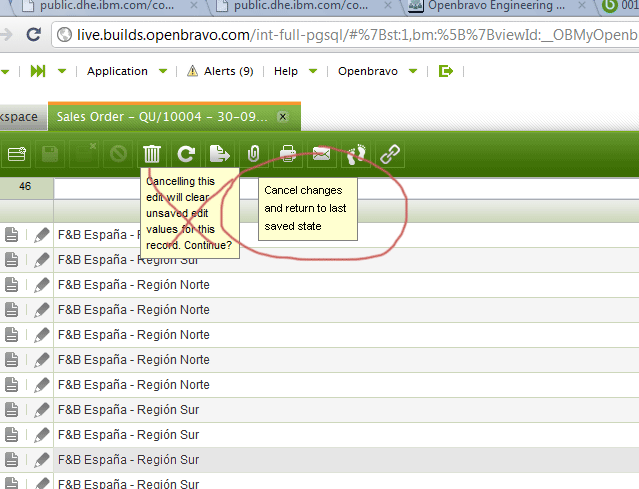Close the Sales Order QU/10004 tab
639x489 pixels.
(x=282, y=117)
